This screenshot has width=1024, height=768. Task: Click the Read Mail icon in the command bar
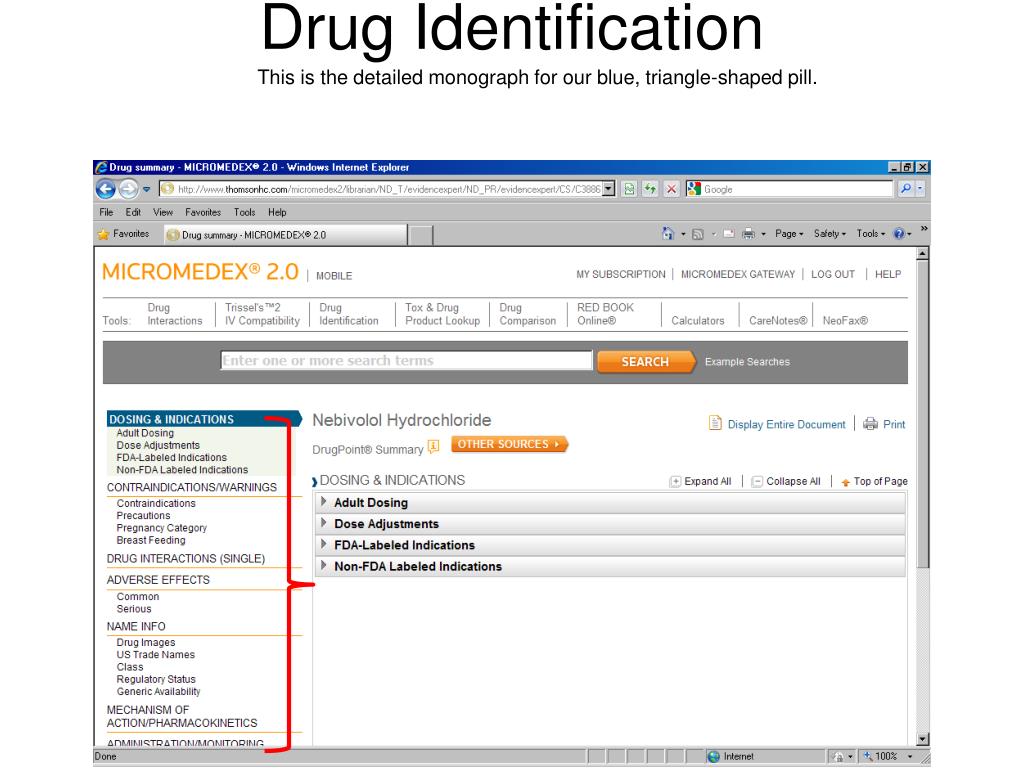[729, 234]
